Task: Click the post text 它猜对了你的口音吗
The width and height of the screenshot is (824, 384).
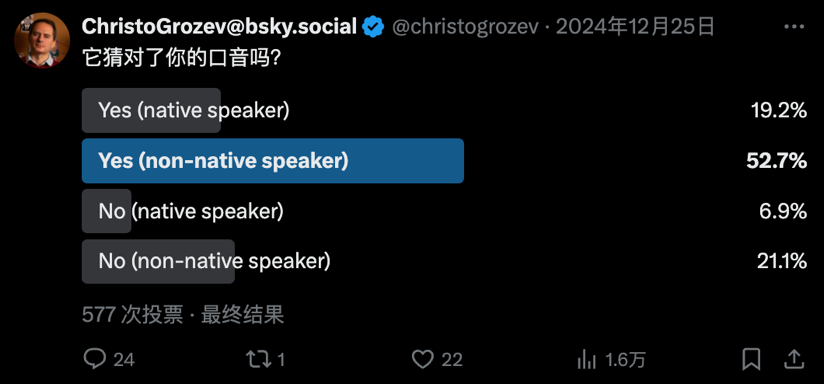Action: (x=180, y=58)
